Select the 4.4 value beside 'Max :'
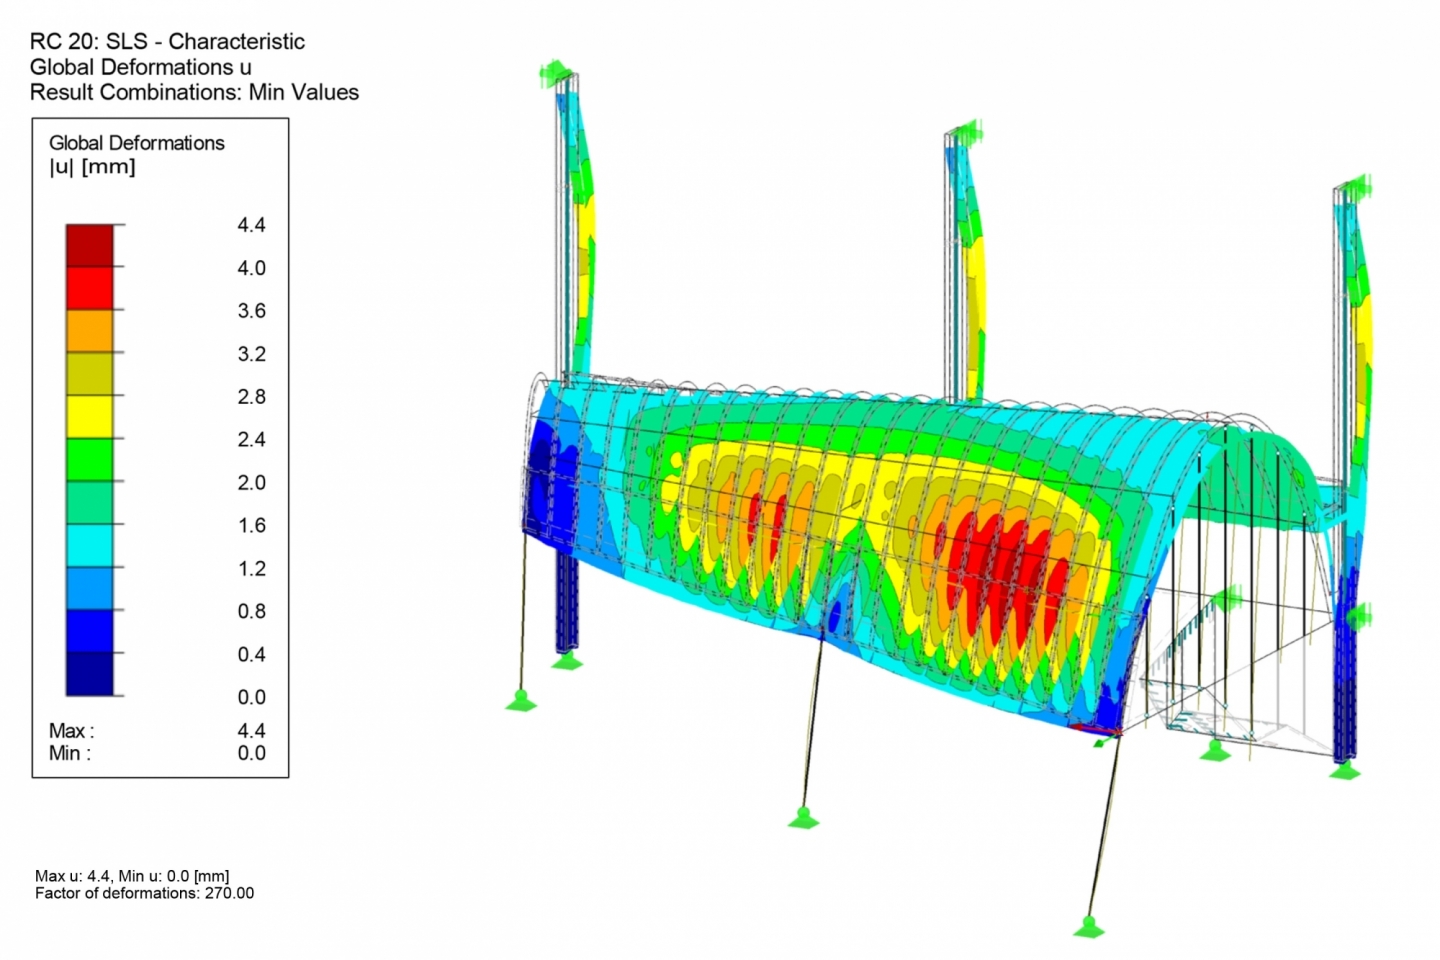The height and width of the screenshot is (960, 1440). 251,731
